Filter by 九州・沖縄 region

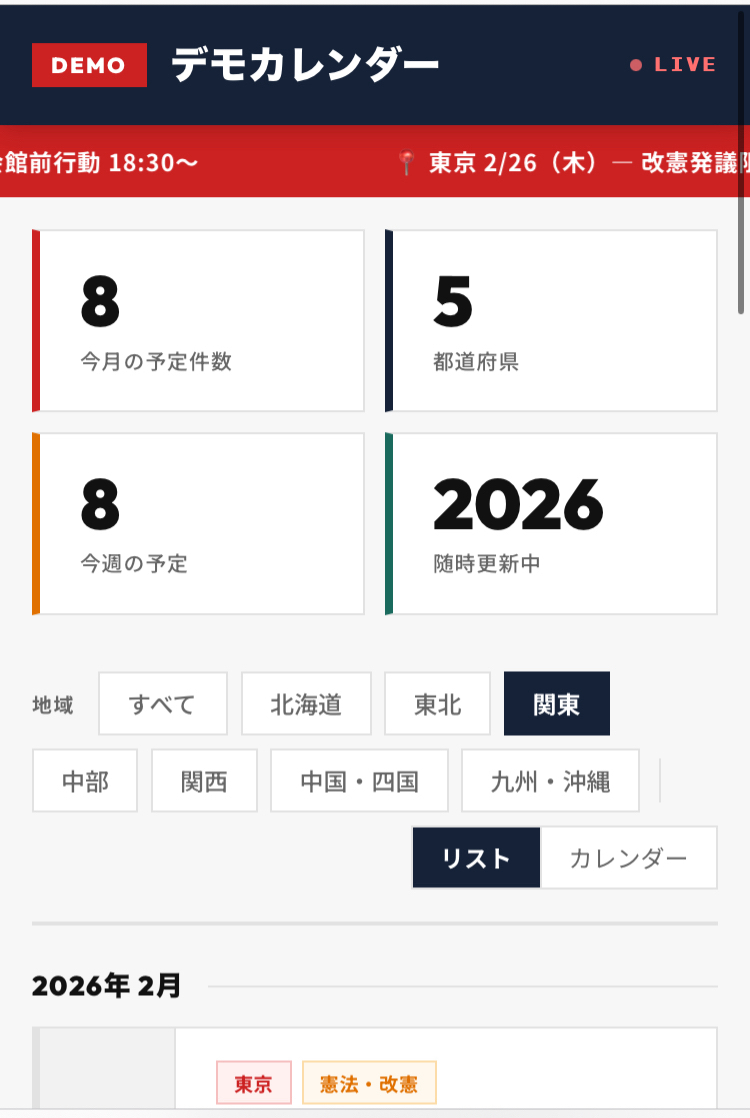click(550, 781)
